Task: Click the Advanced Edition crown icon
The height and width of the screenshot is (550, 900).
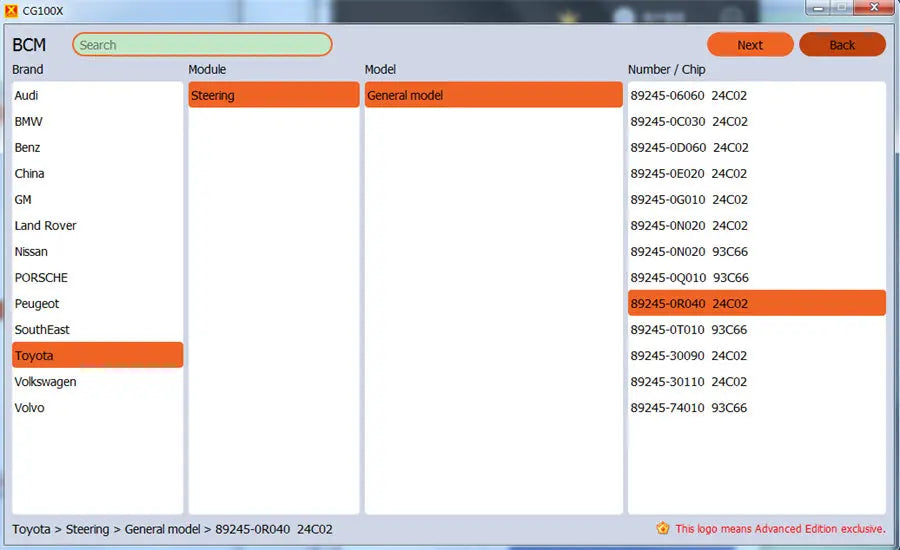Action: (663, 528)
